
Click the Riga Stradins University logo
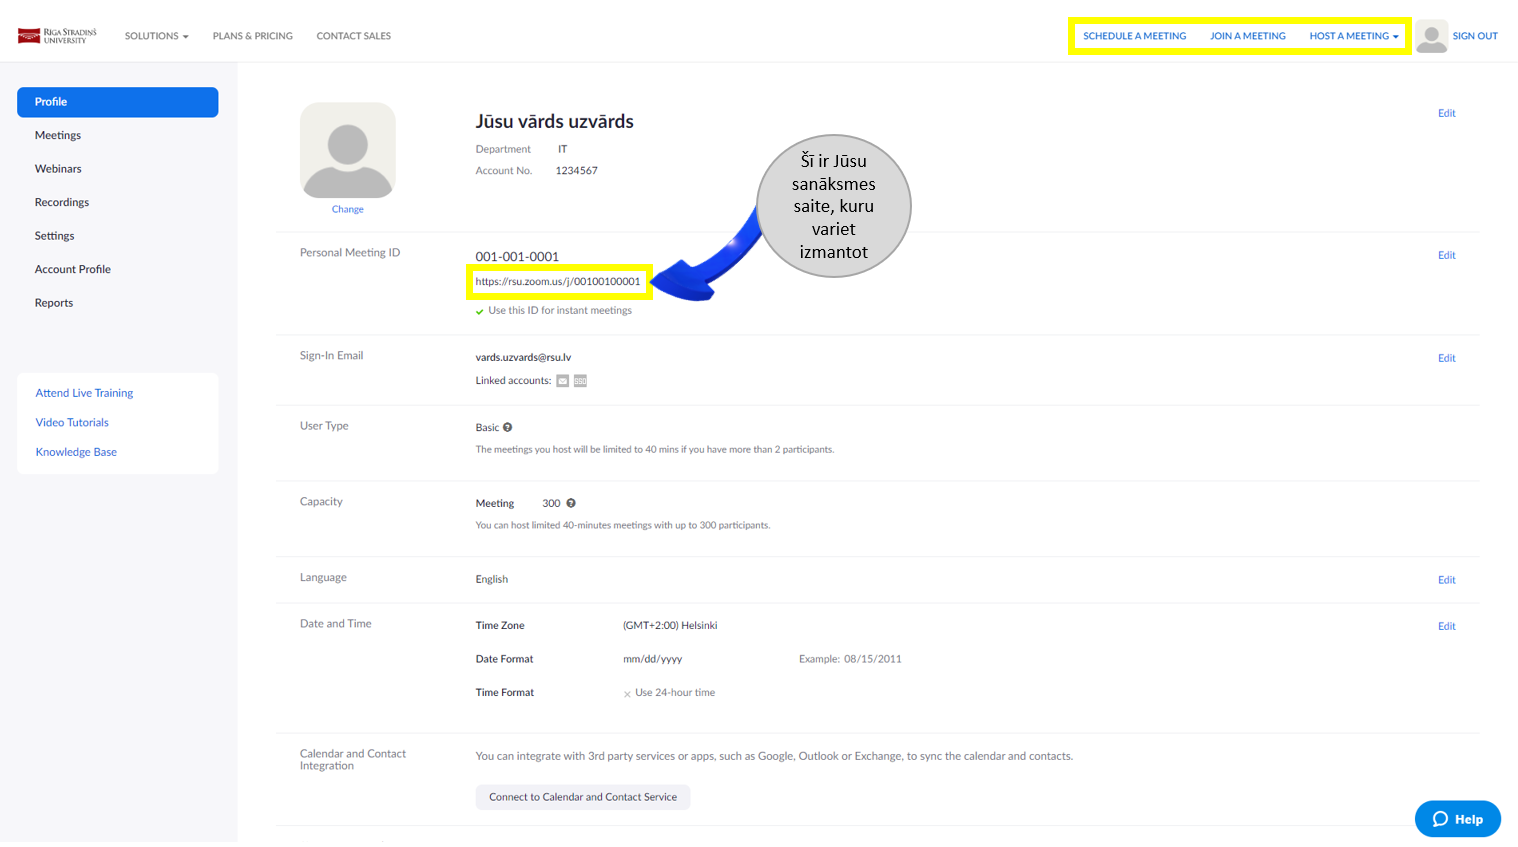coord(57,36)
